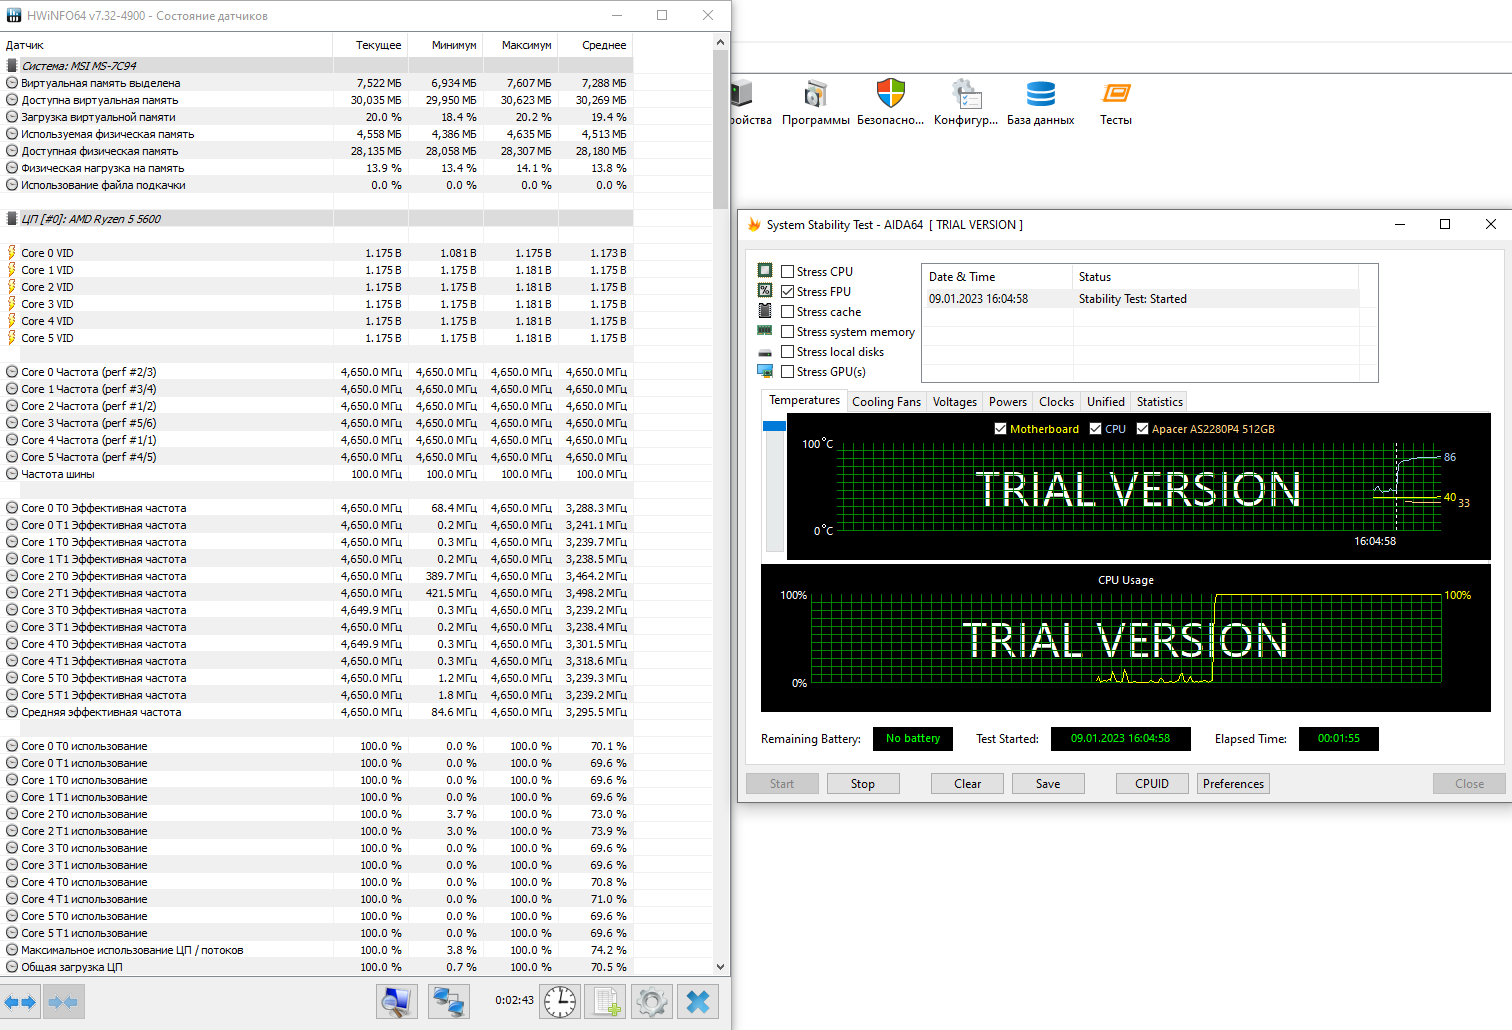Screen dimensions: 1512x1030
Task: Open the remote network monitors icon
Action: [x=448, y=1002]
